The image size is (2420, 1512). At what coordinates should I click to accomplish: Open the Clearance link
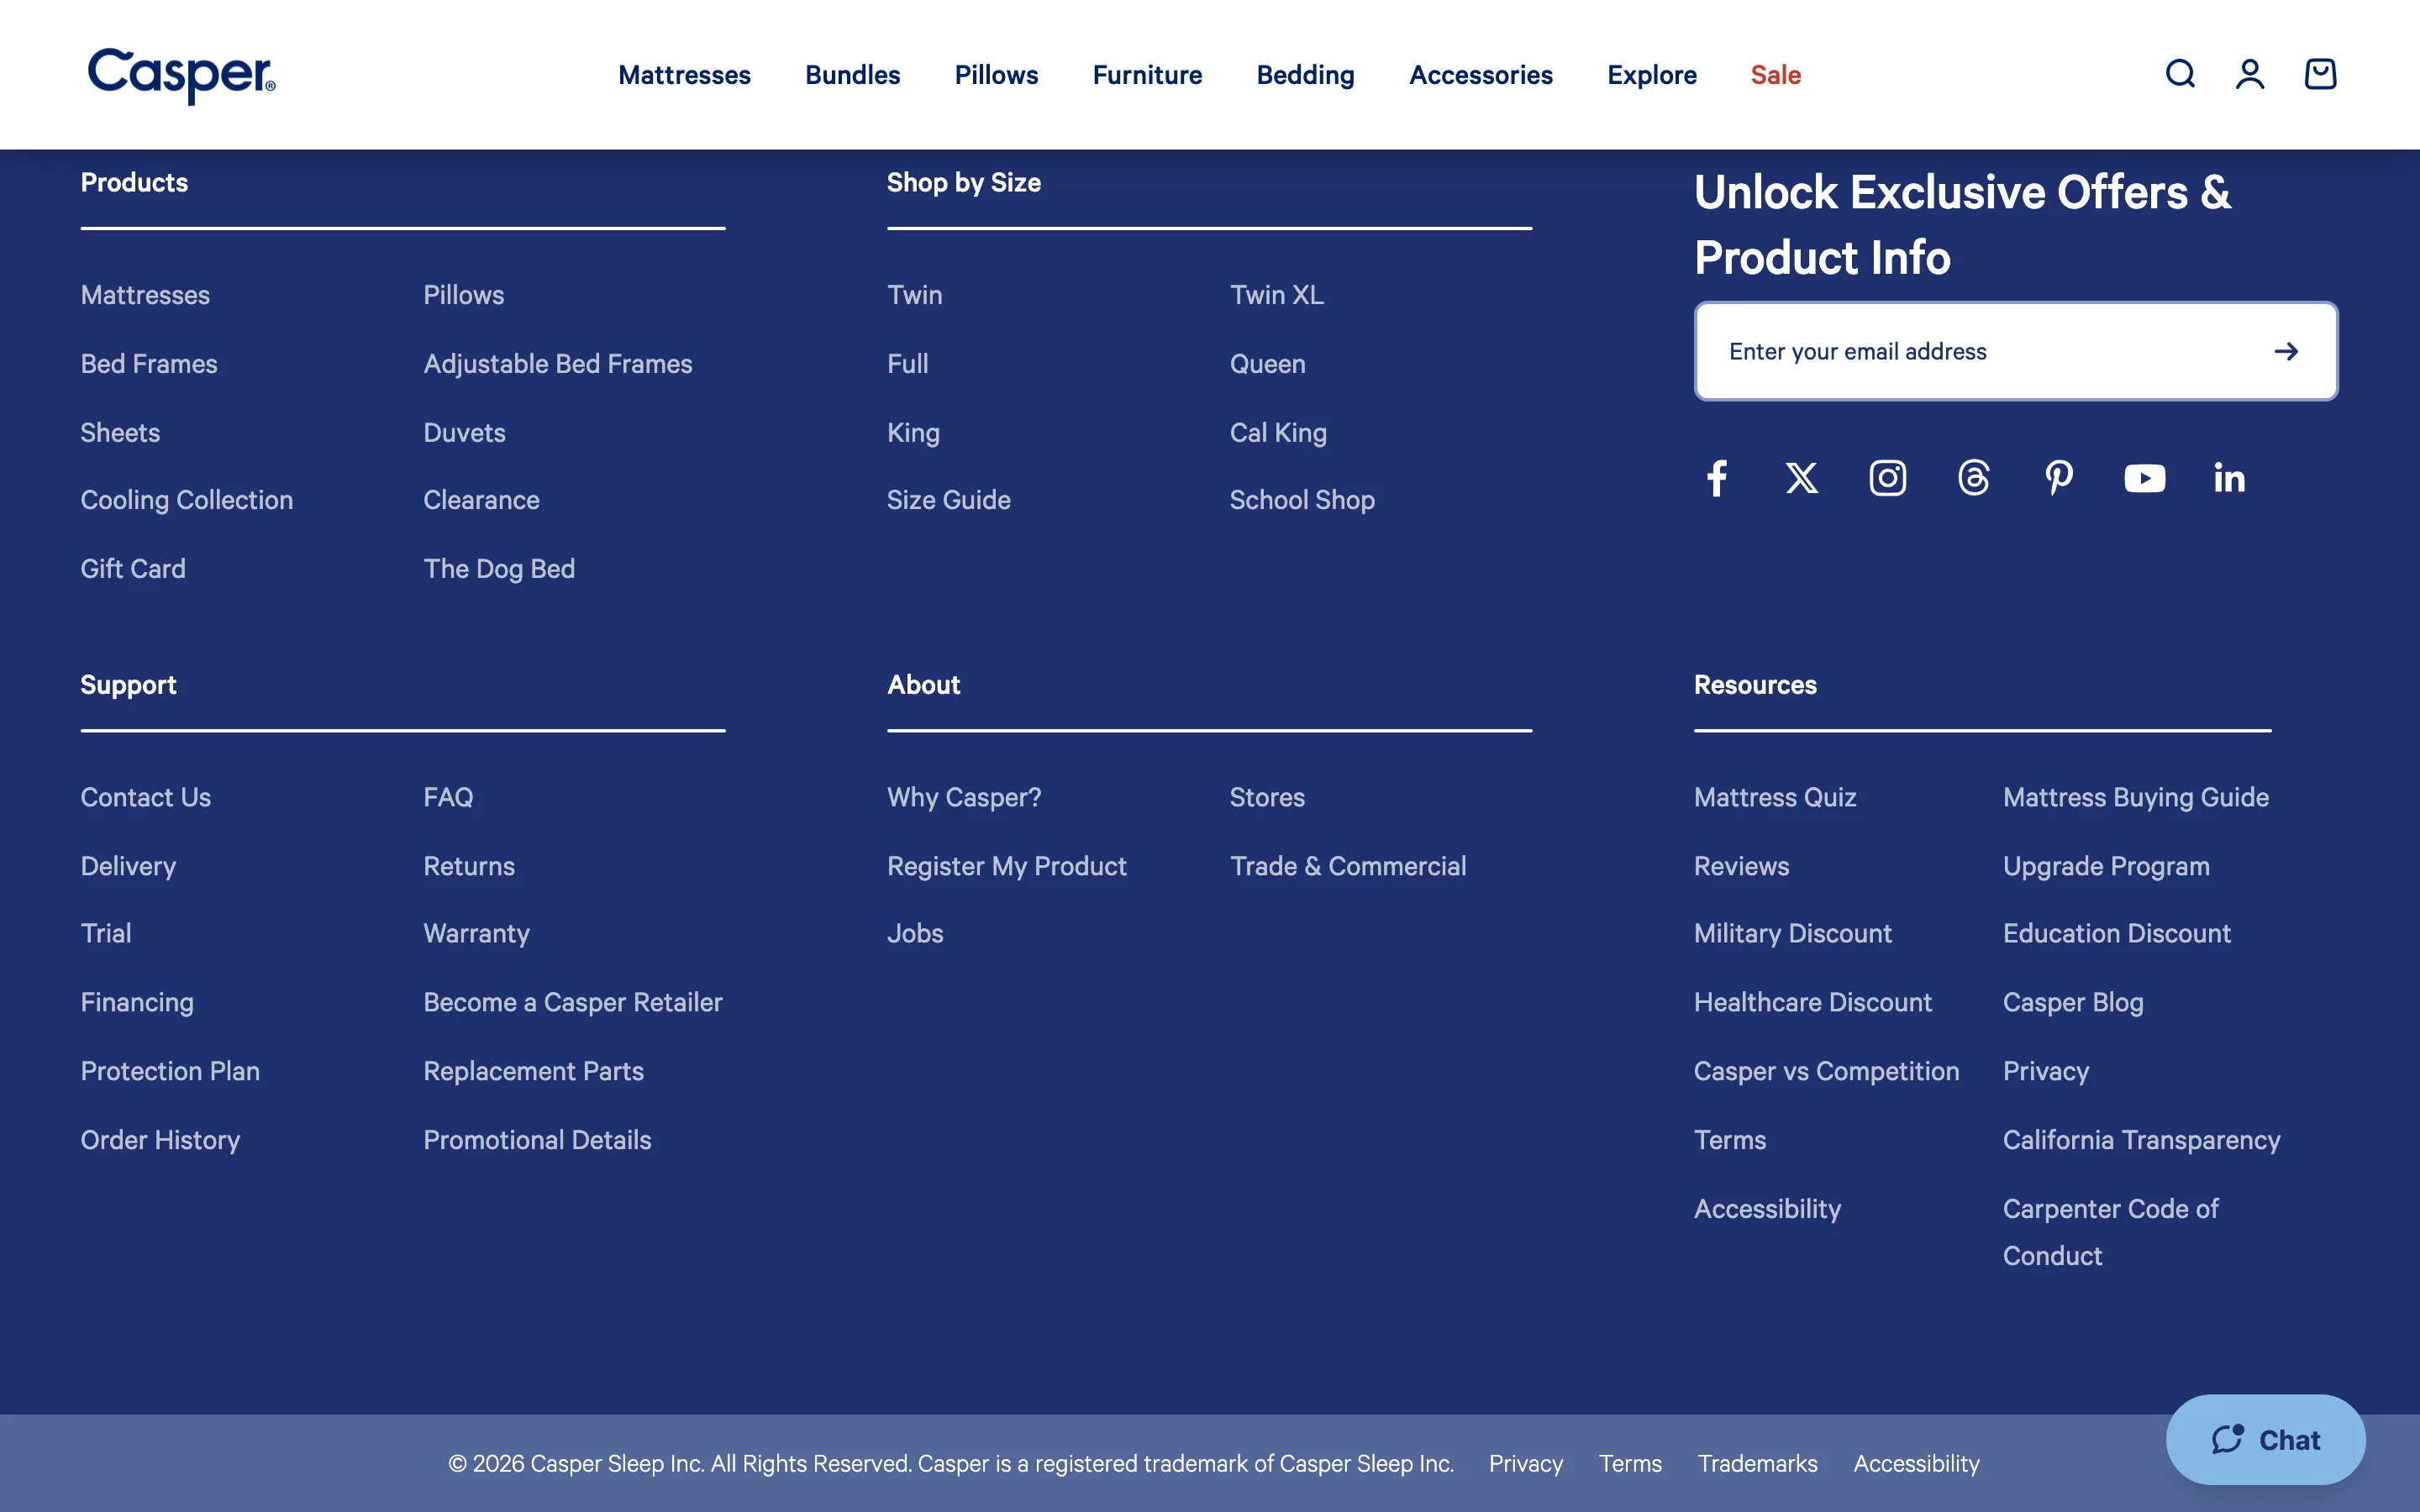[481, 500]
